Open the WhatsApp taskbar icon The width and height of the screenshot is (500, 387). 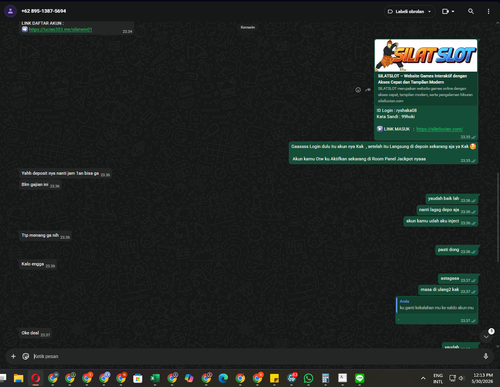click(308, 378)
